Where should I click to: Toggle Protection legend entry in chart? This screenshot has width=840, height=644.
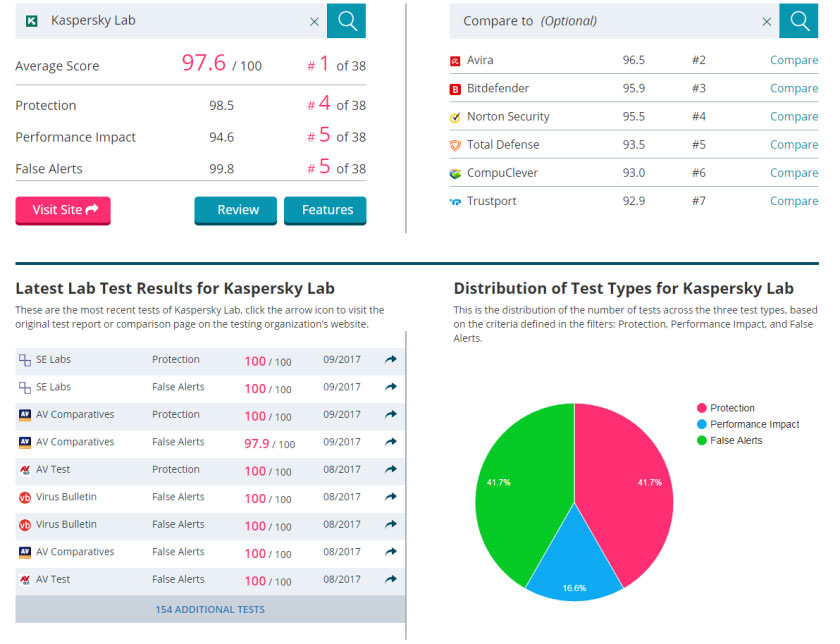coord(726,408)
